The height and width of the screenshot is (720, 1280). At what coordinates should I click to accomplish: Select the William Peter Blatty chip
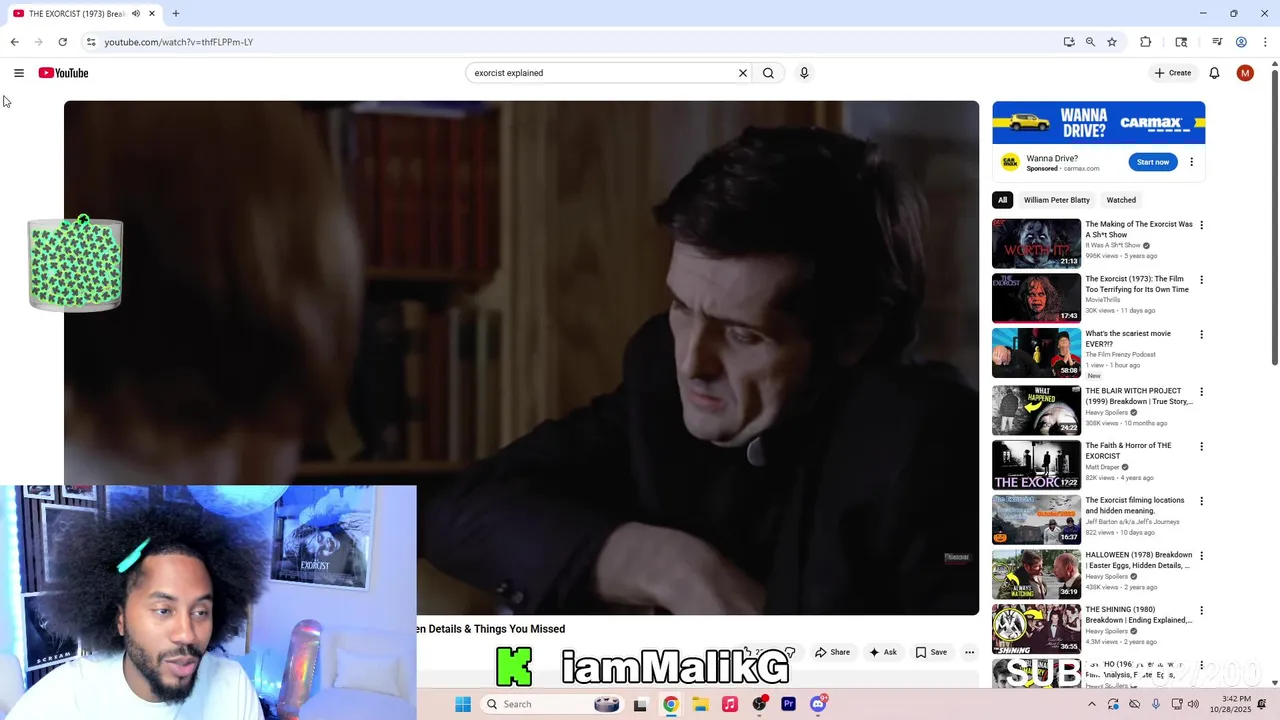click(x=1056, y=200)
